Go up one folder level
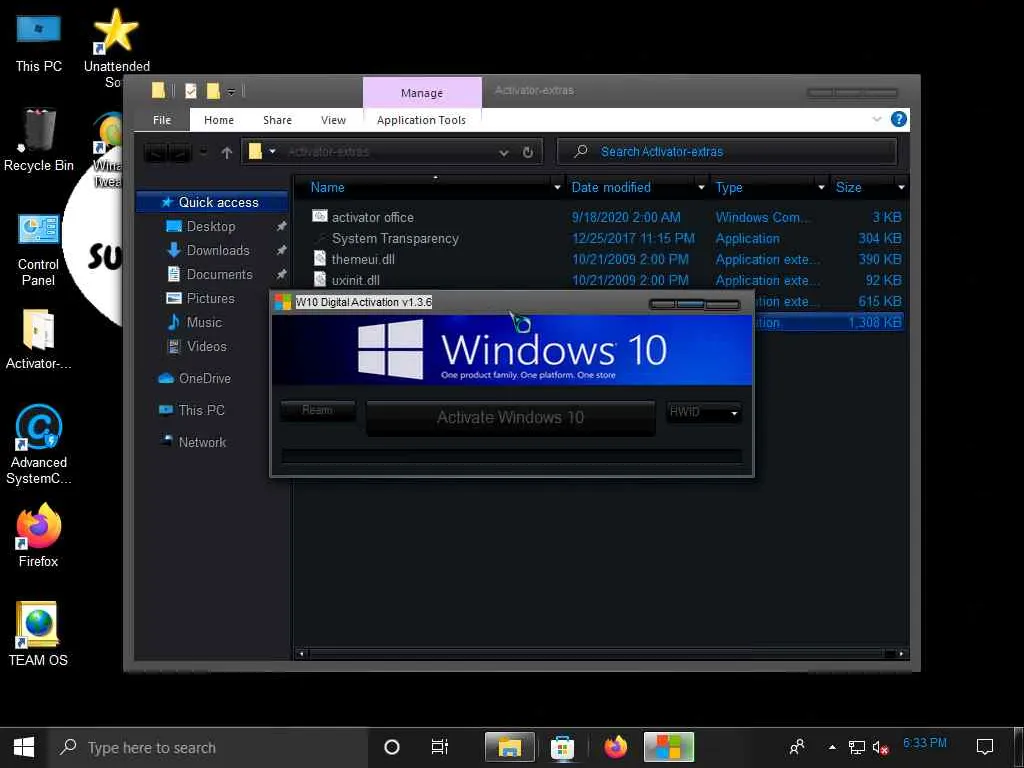Viewport: 1024px width, 768px height. click(227, 152)
